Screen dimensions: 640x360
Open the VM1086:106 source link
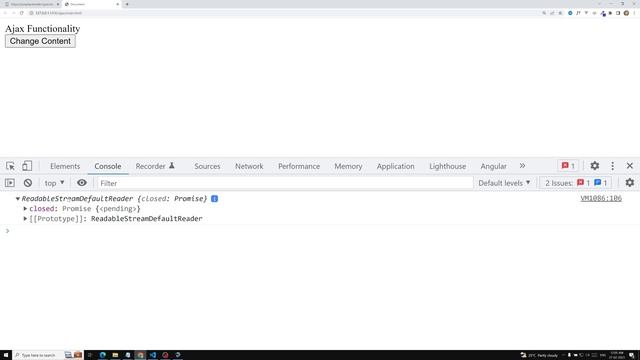601,198
